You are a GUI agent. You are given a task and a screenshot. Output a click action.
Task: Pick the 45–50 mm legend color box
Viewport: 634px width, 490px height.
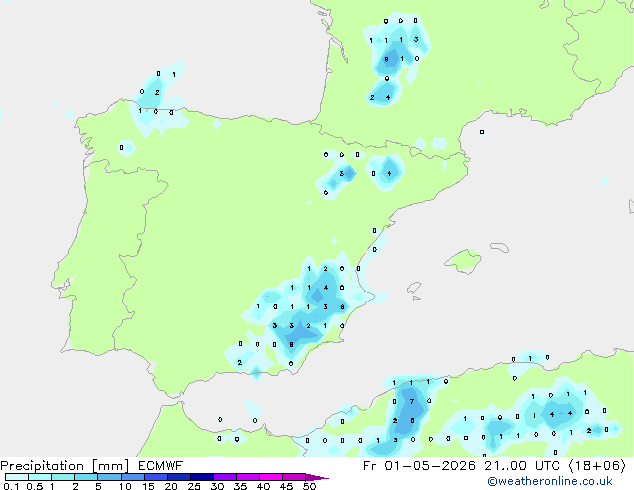(x=294, y=477)
